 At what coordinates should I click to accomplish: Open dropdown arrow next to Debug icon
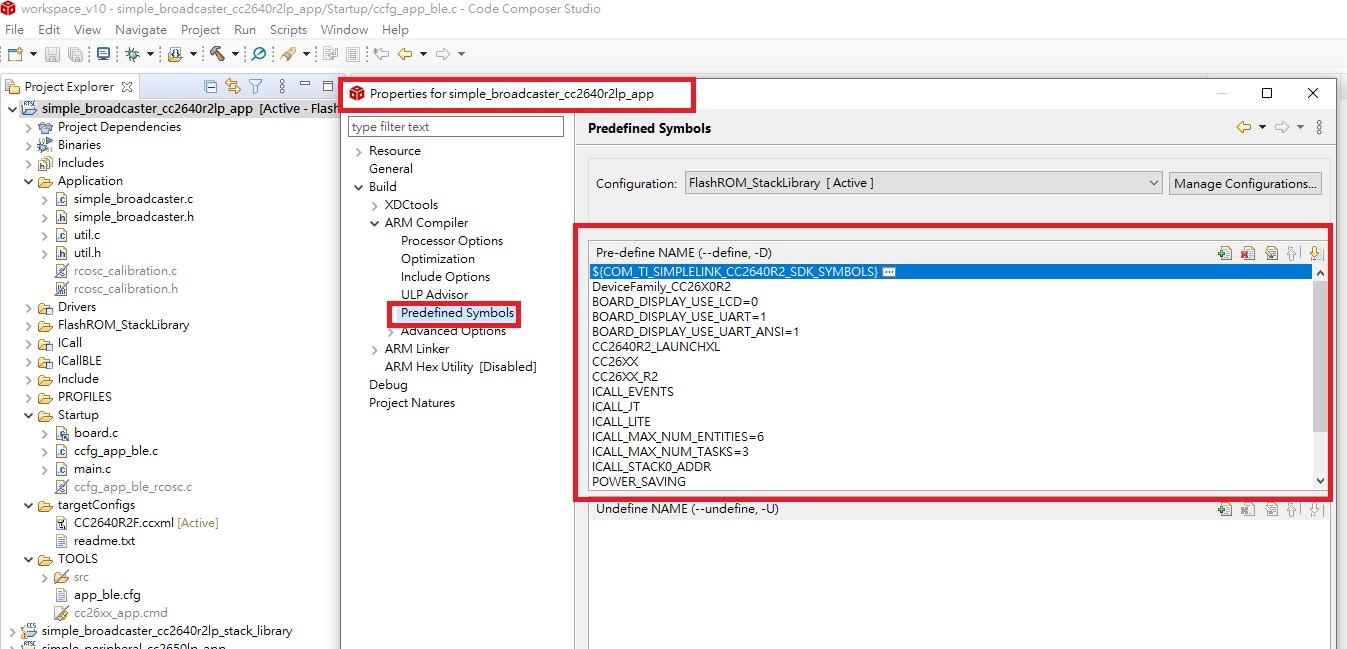pyautogui.click(x=150, y=54)
